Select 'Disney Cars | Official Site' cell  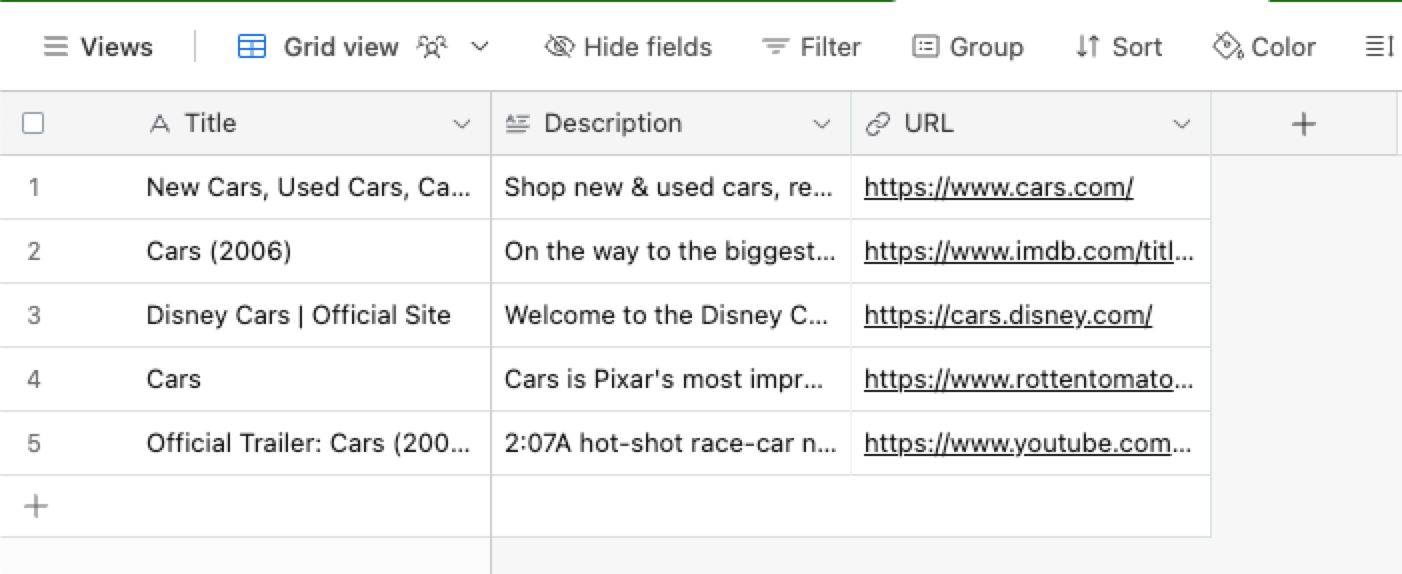click(x=308, y=315)
